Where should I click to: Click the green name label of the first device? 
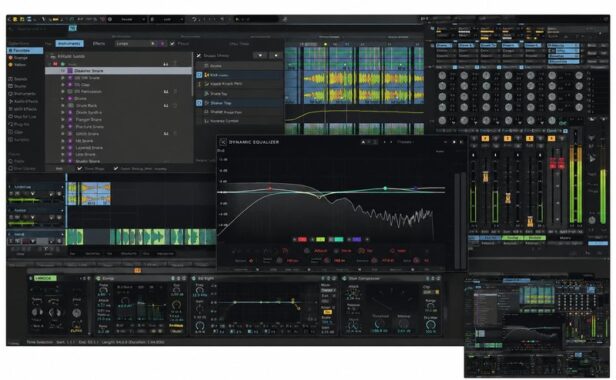45,278
